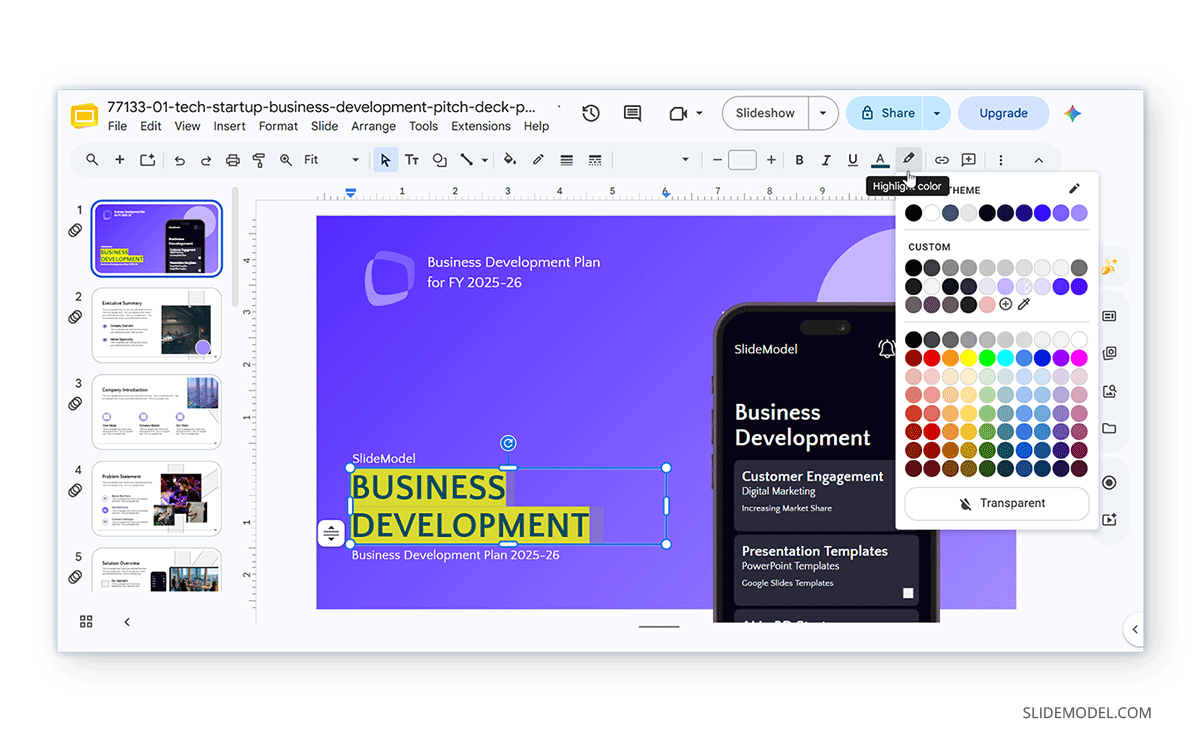Set highlight to Transparent
Viewport: 1200px width, 743px height.
[x=997, y=503]
